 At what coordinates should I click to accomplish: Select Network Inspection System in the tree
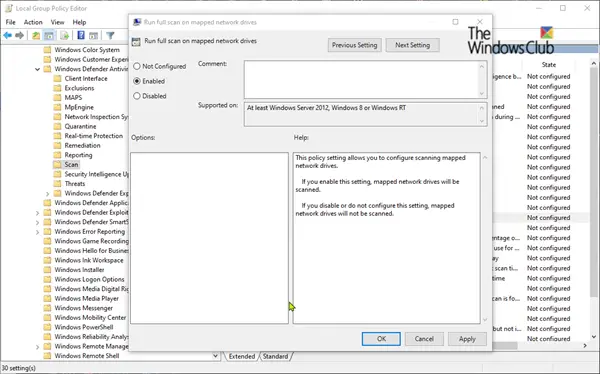point(96,117)
